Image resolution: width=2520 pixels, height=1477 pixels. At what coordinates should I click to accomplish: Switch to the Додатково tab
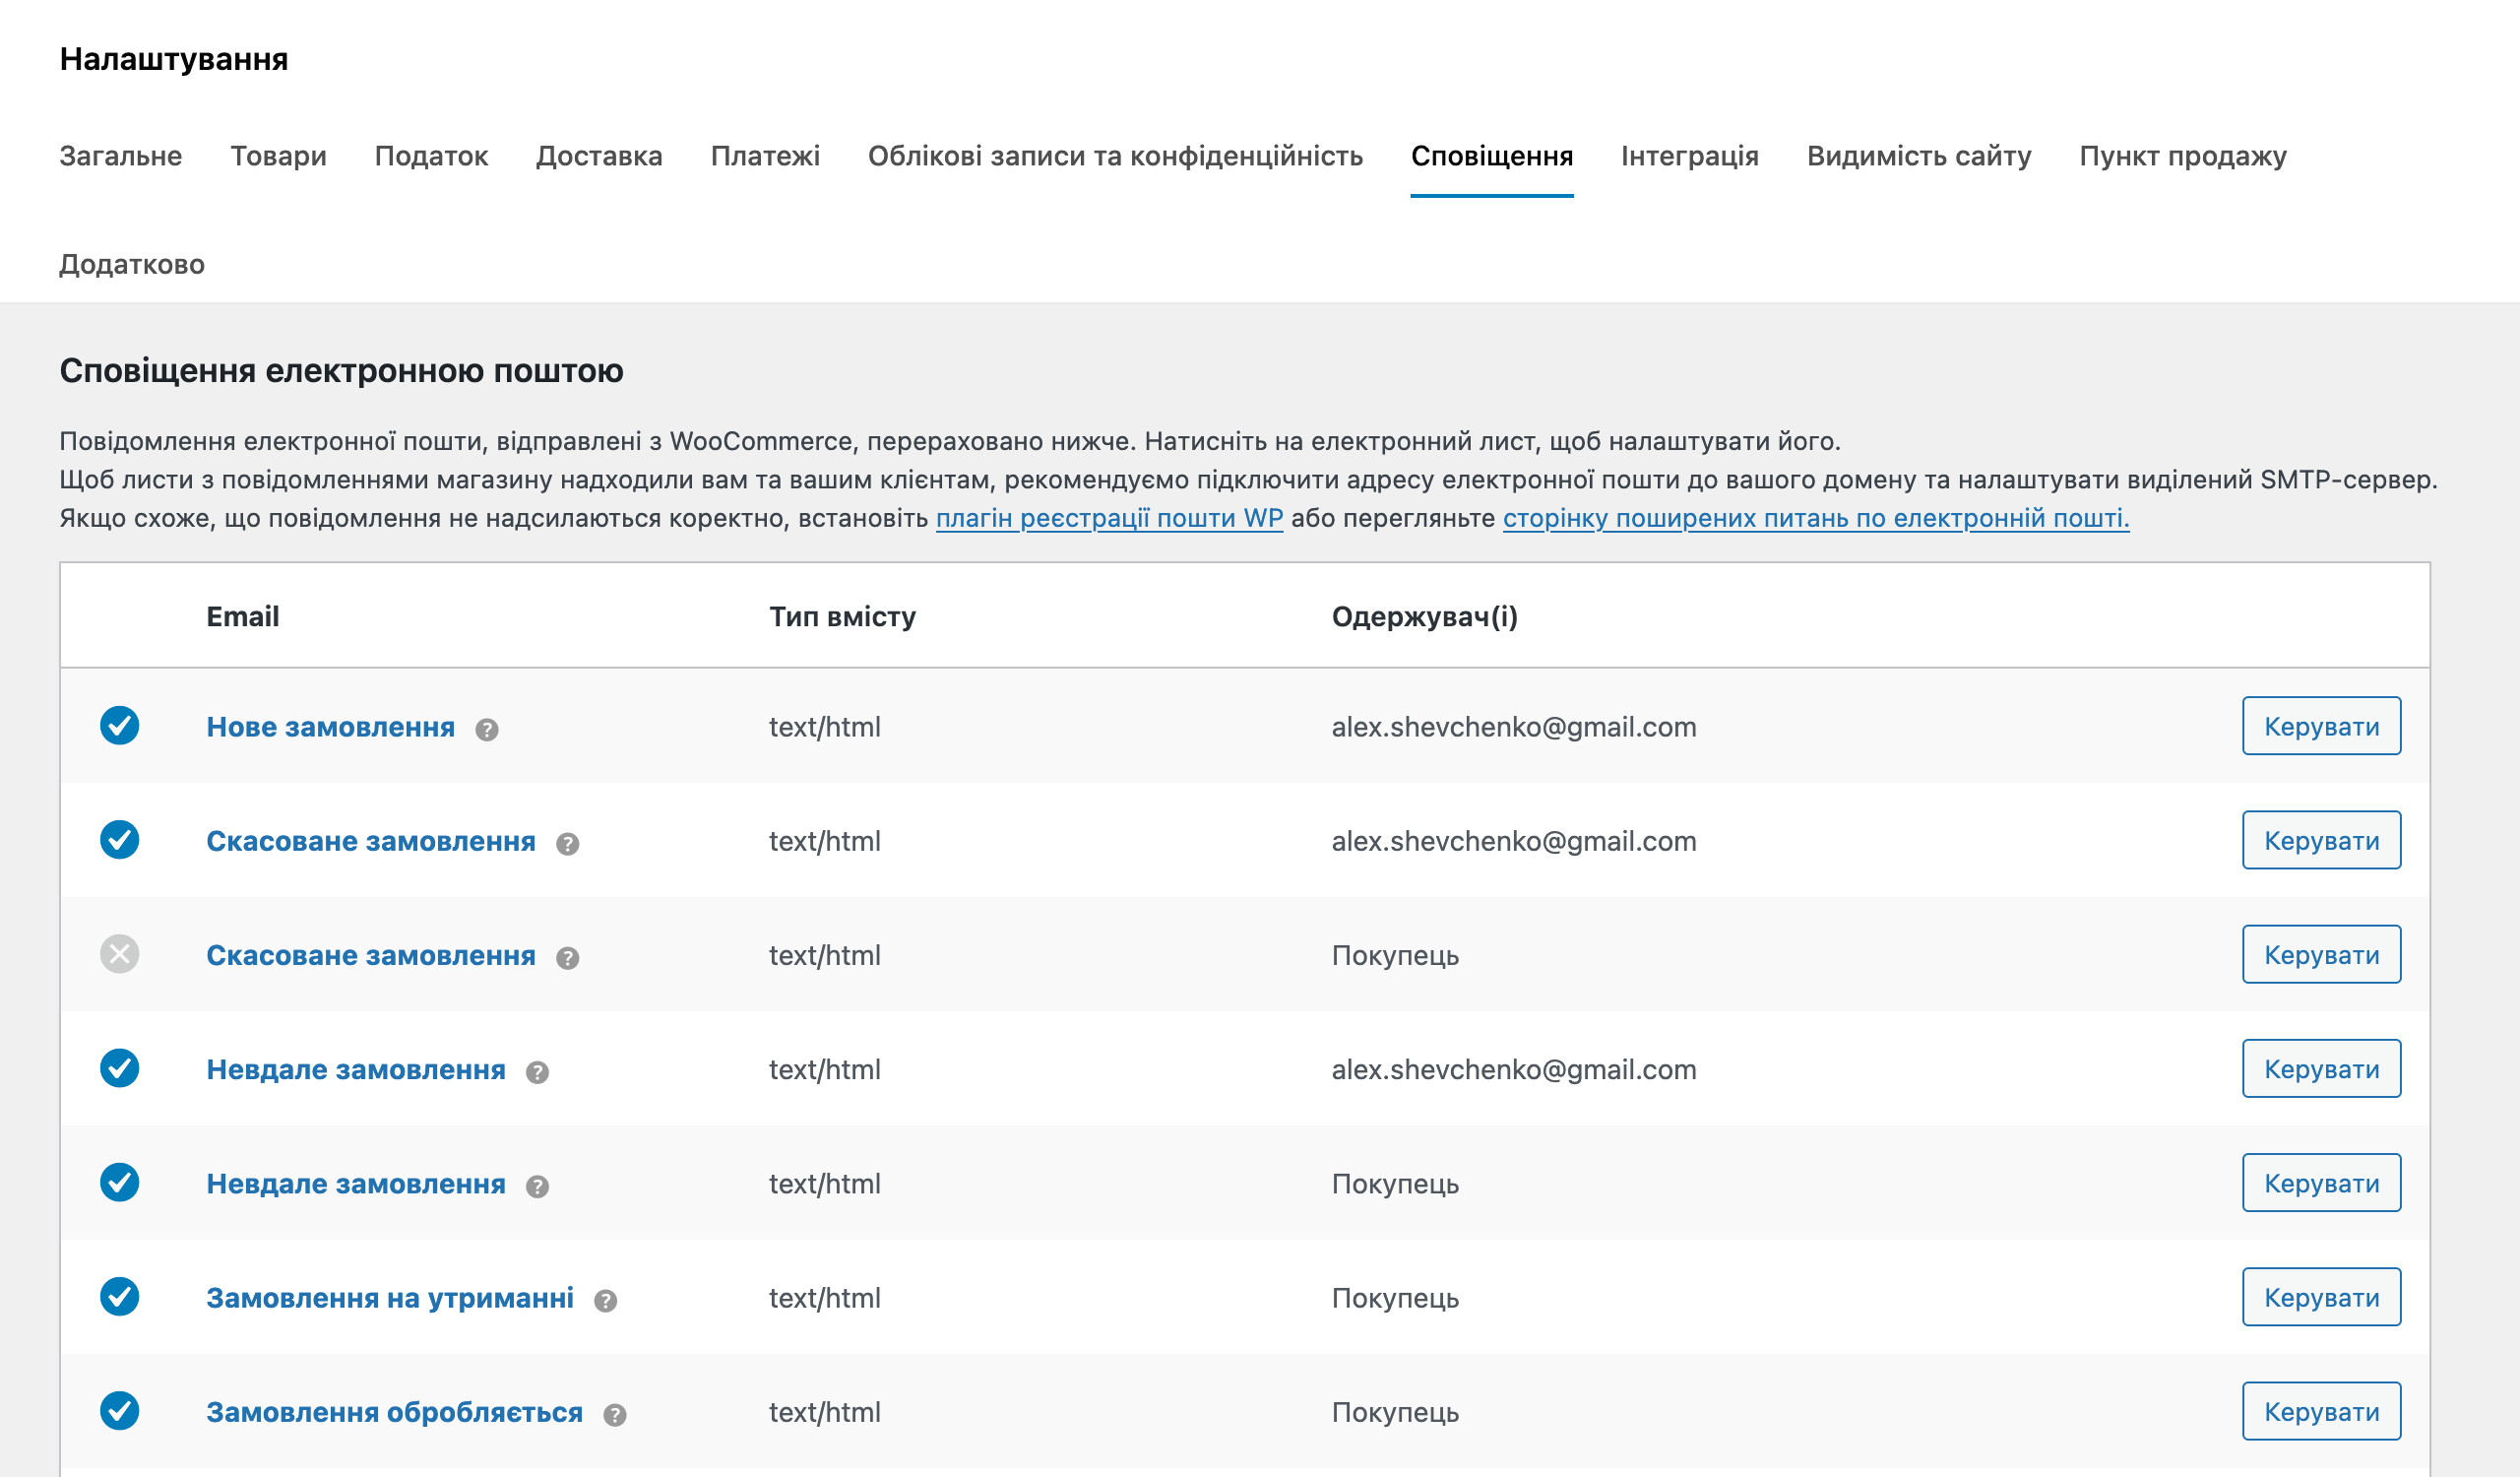131,264
